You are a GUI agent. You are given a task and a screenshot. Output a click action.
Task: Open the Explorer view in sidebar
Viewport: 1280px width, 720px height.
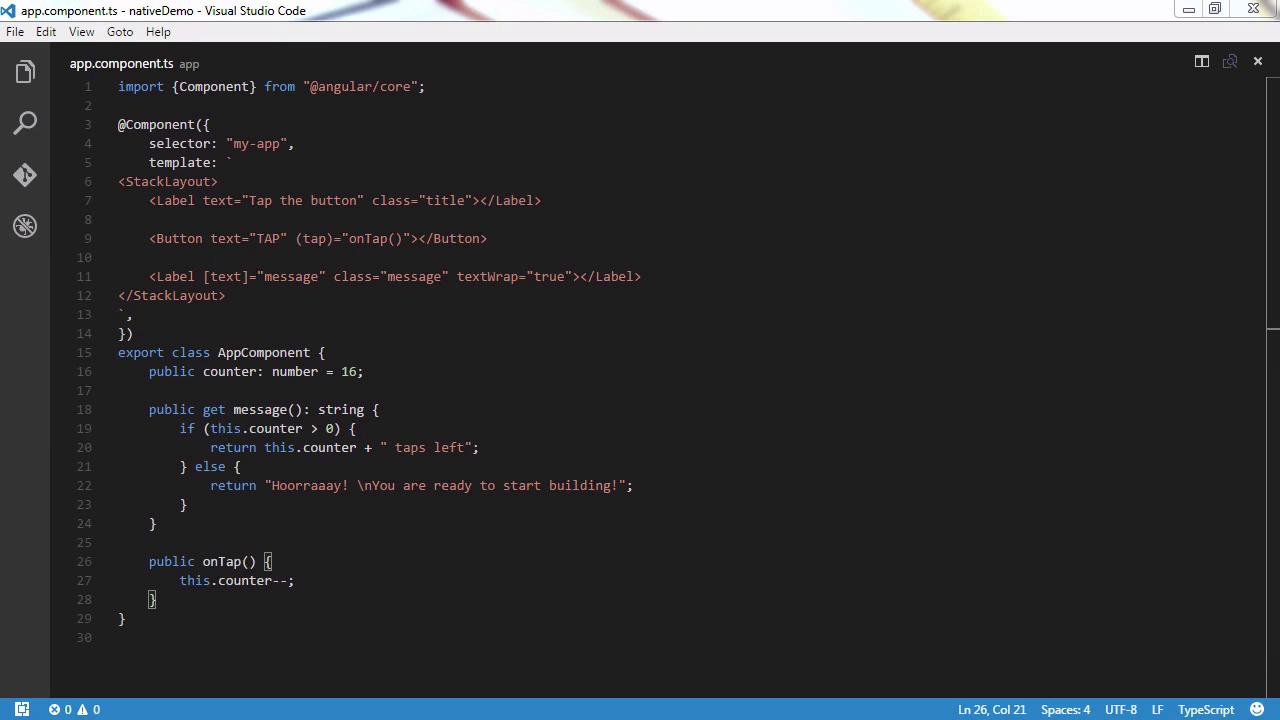click(25, 72)
